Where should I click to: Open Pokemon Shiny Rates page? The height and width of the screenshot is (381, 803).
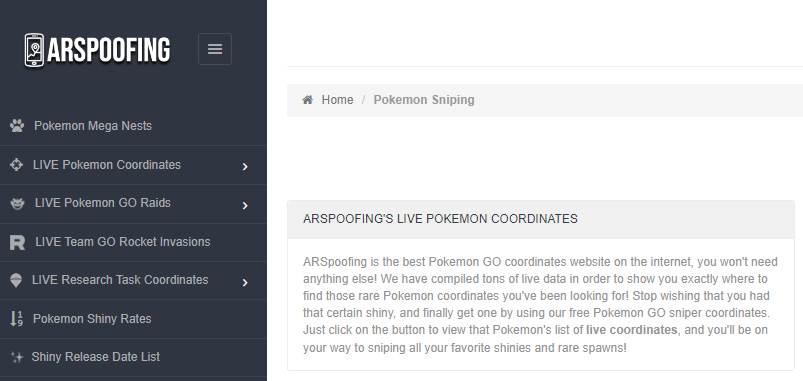coord(92,319)
